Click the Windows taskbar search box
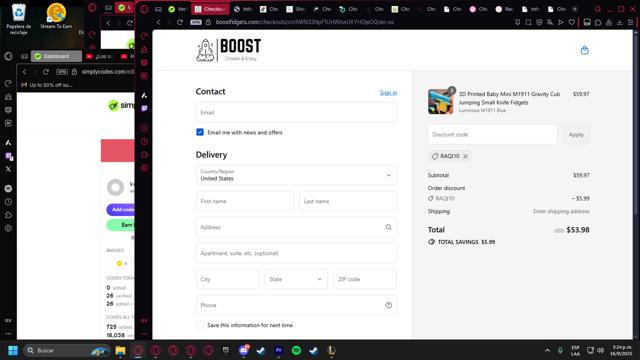Image resolution: width=640 pixels, height=360 pixels. coord(67,350)
